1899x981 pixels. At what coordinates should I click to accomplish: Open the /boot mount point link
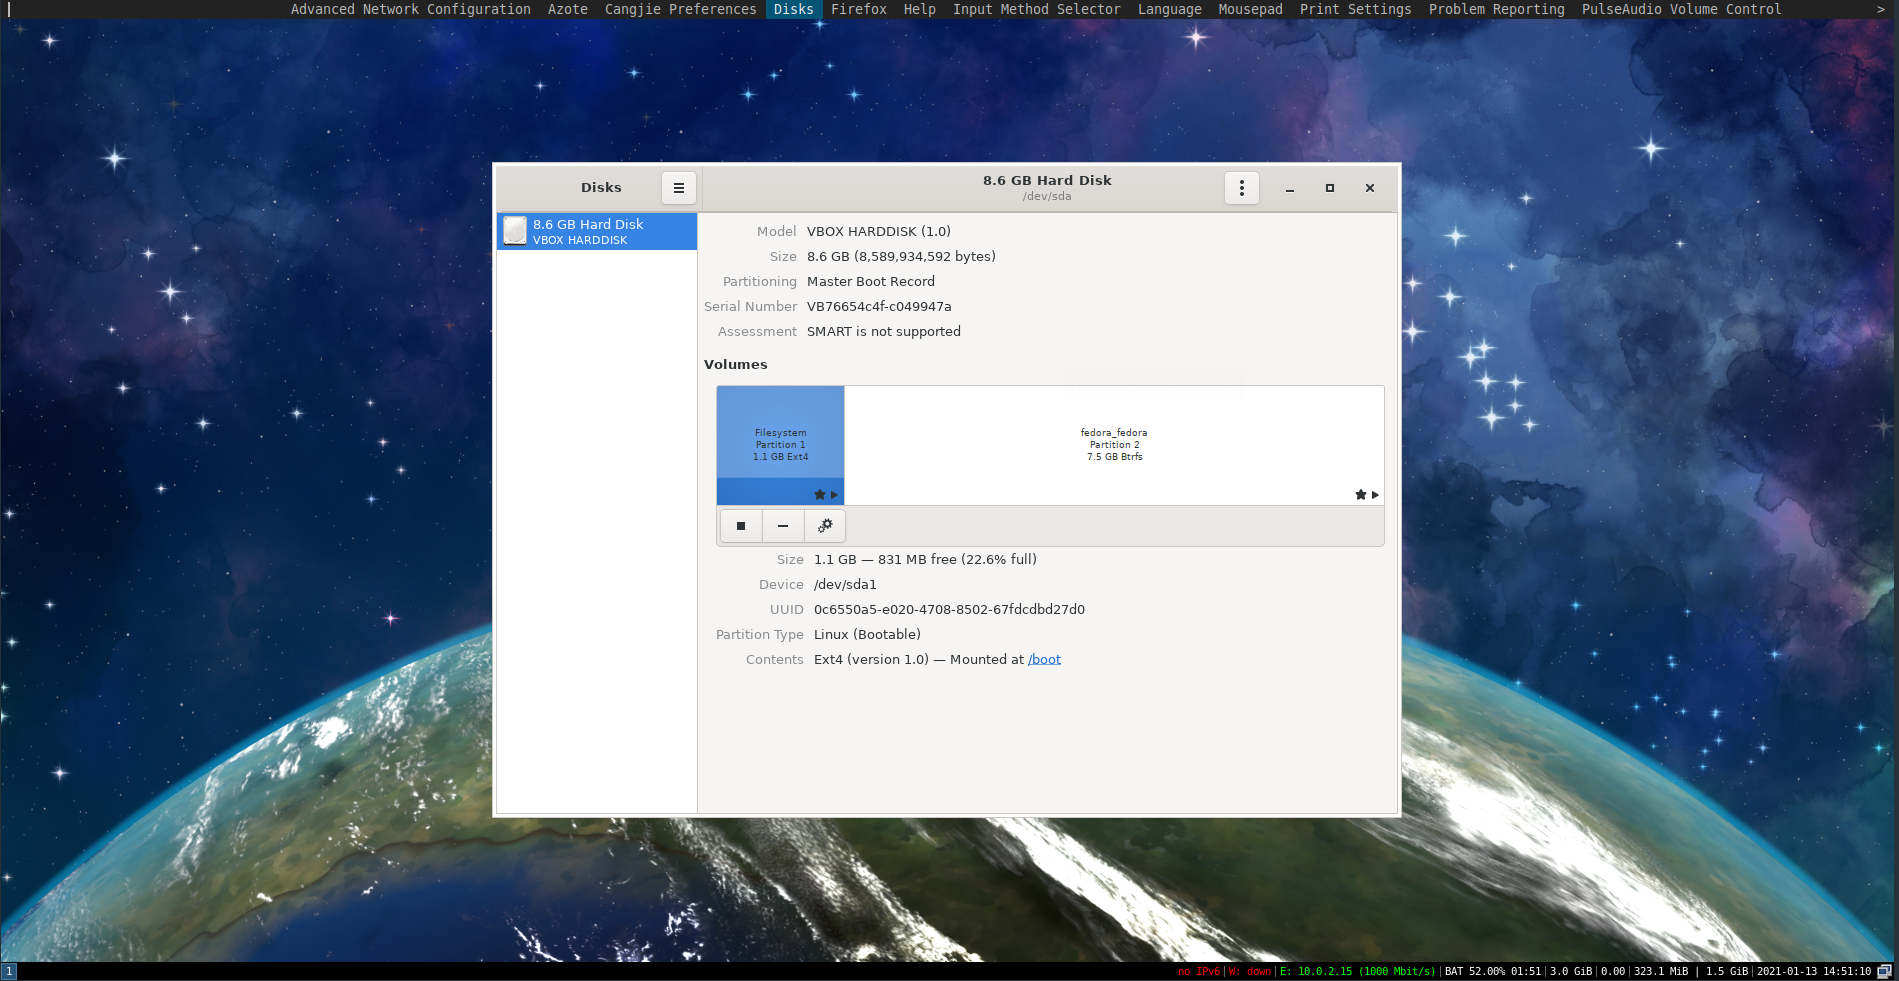click(x=1044, y=659)
